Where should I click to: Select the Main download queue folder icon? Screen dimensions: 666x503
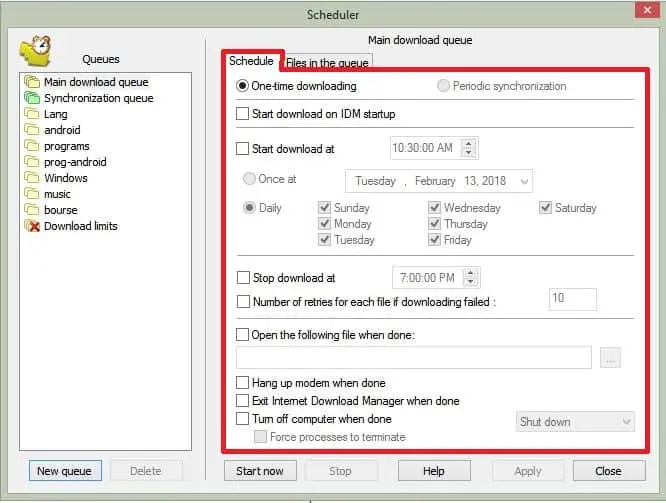click(31, 82)
